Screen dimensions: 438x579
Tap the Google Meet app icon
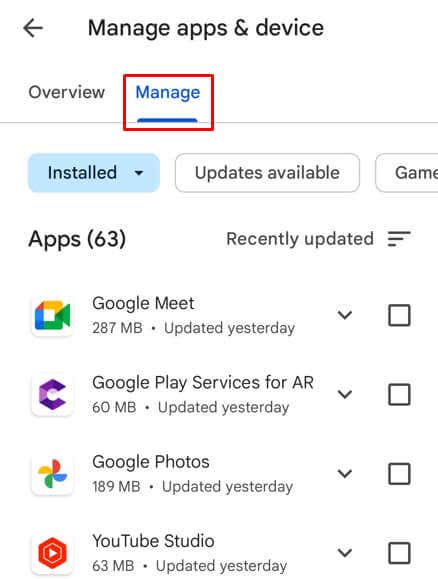52,316
